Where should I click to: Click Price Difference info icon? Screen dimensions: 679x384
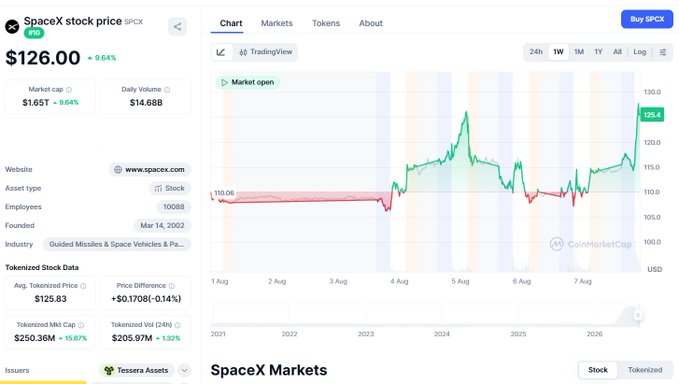point(171,286)
